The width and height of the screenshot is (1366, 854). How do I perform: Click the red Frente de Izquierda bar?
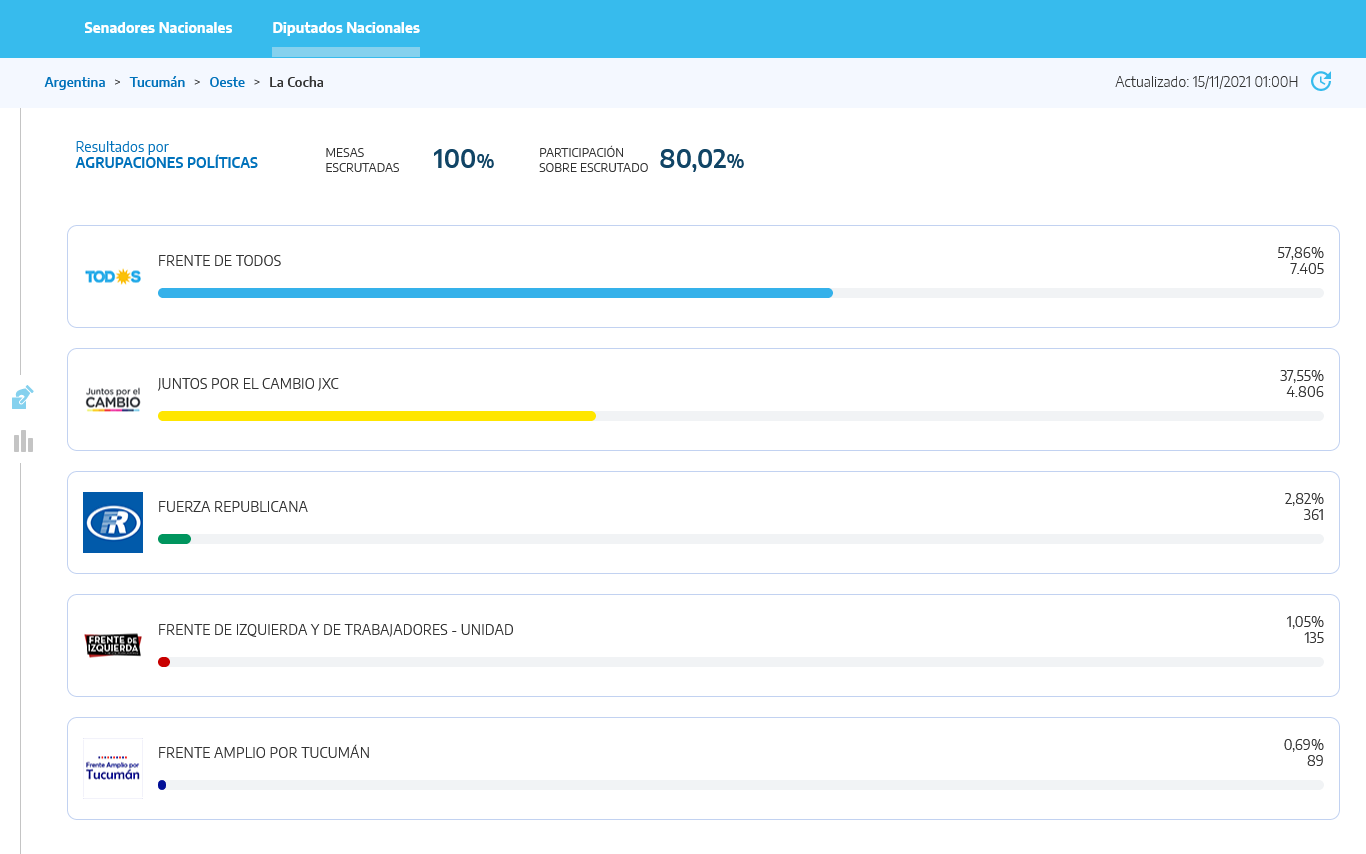(x=164, y=662)
